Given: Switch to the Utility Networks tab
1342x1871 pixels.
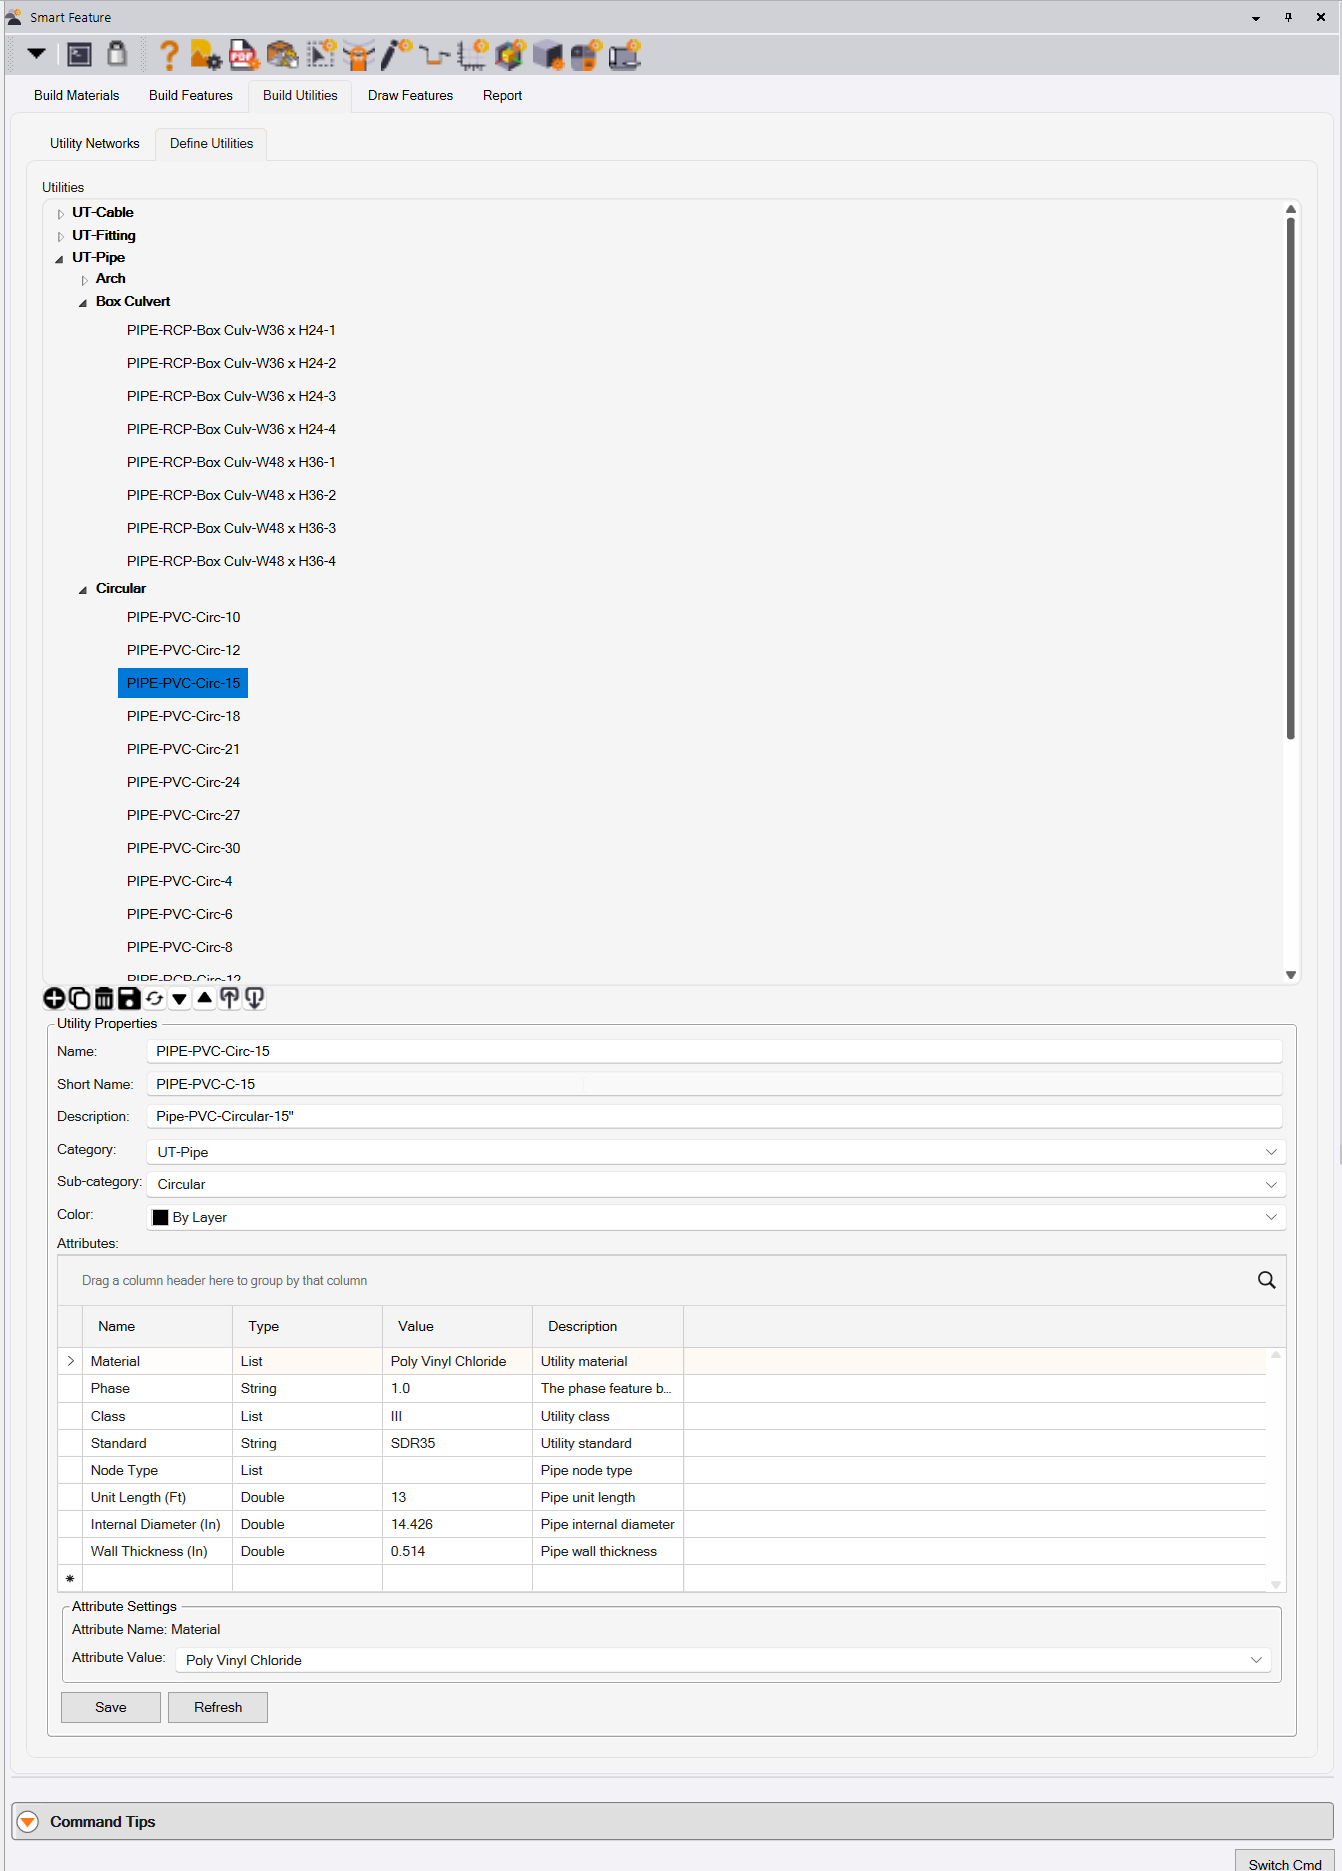Looking at the screenshot, I should pyautogui.click(x=95, y=144).
